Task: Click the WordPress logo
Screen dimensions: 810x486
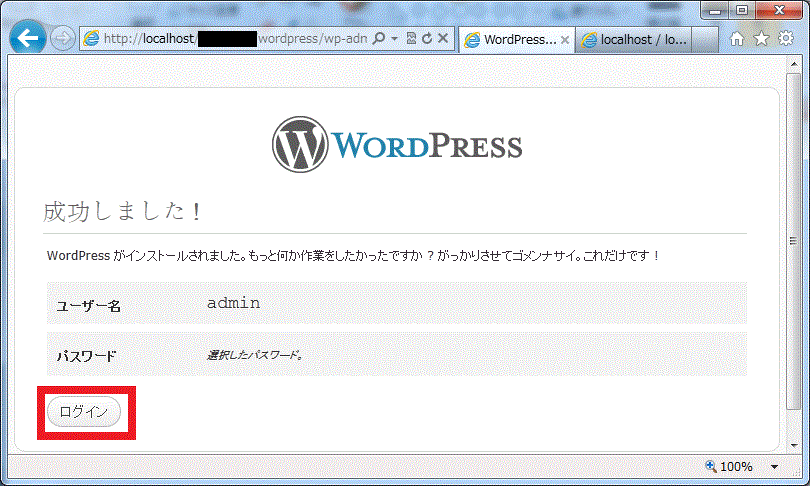Action: click(397, 145)
